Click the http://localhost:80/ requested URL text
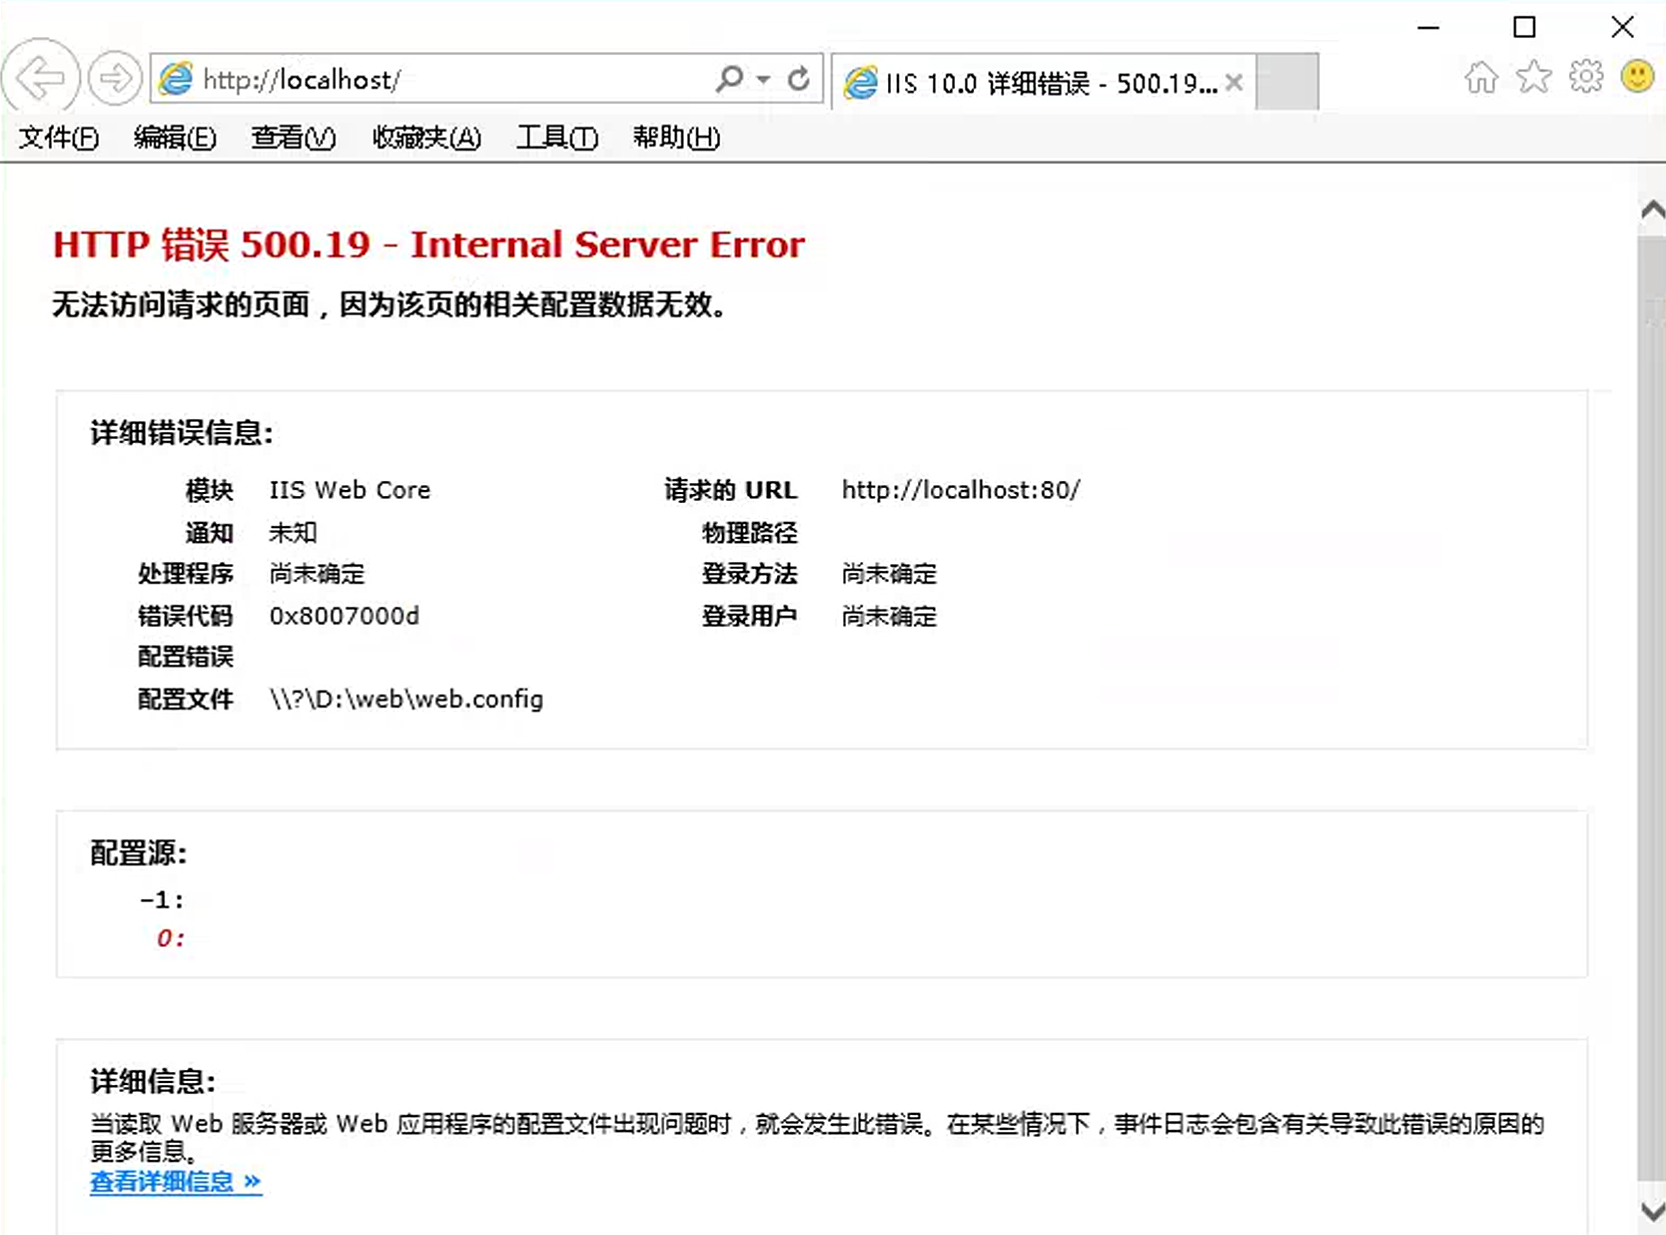This screenshot has width=1666, height=1235. [x=961, y=490]
